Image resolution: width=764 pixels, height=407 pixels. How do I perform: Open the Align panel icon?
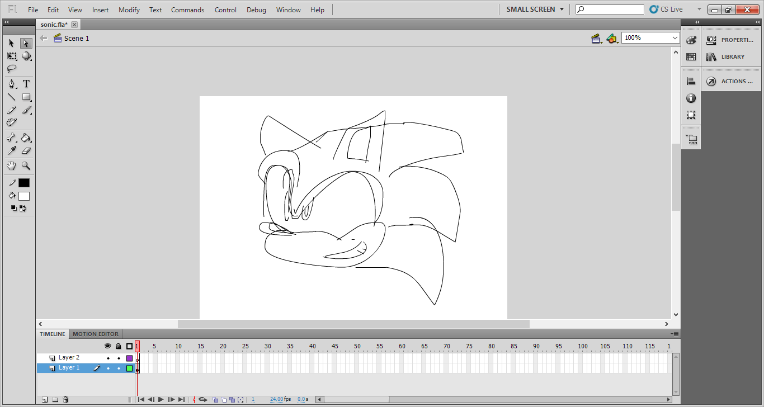(691, 81)
